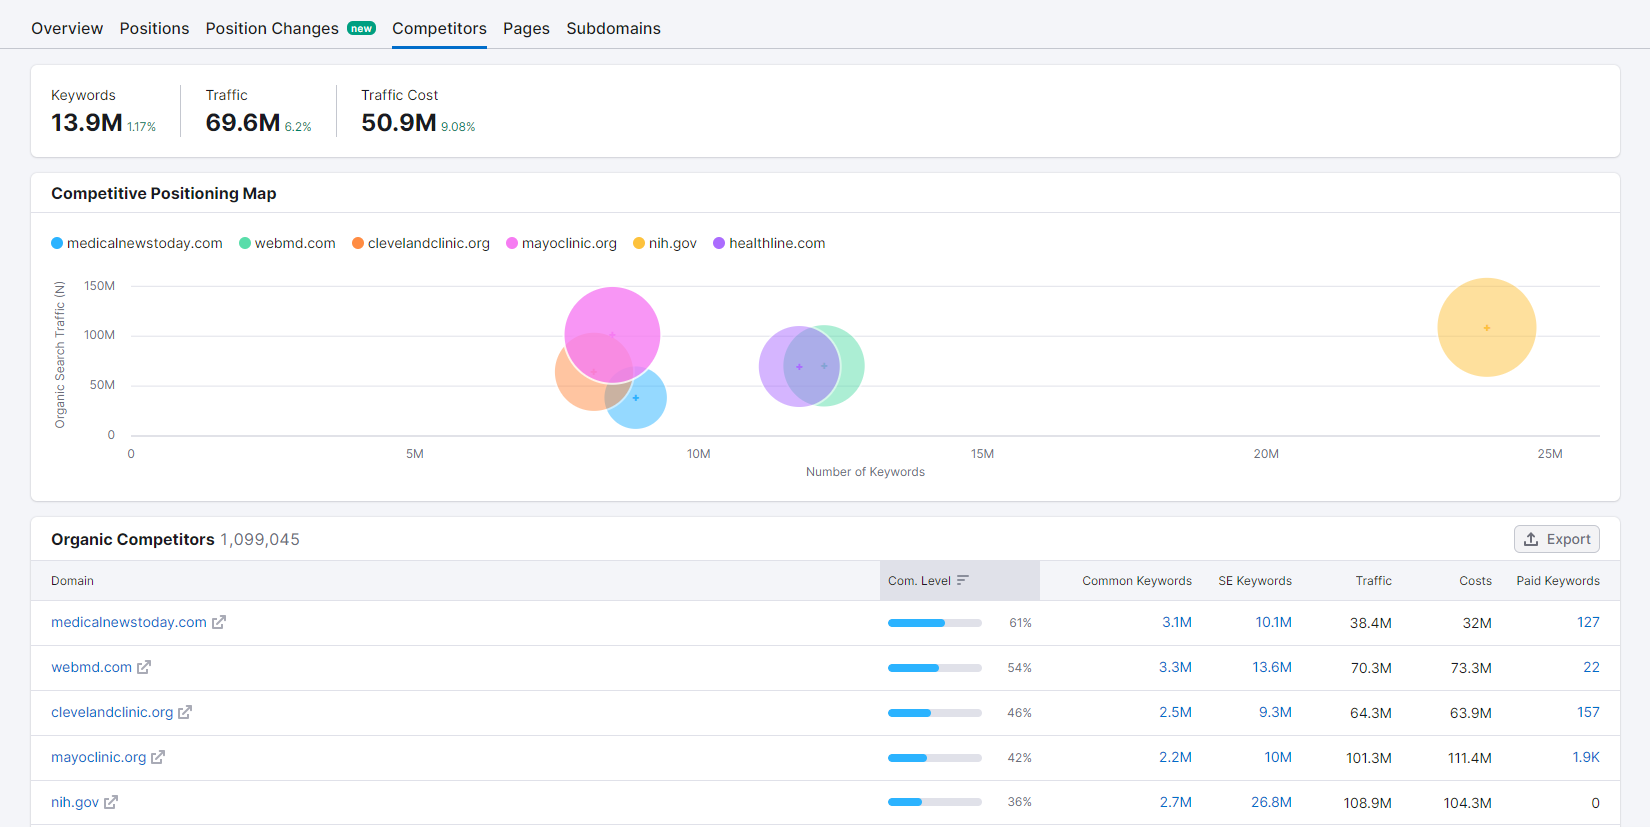
Task: Click the sort icon beside Com. Level
Action: [x=963, y=580]
